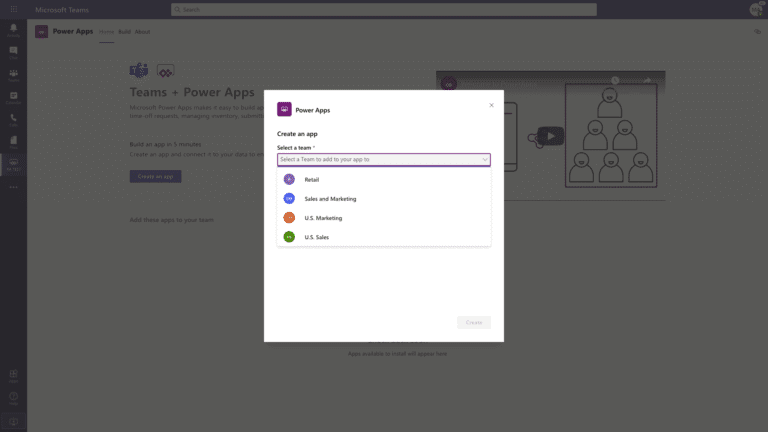Choose U.S. Sales from the list

(x=384, y=237)
